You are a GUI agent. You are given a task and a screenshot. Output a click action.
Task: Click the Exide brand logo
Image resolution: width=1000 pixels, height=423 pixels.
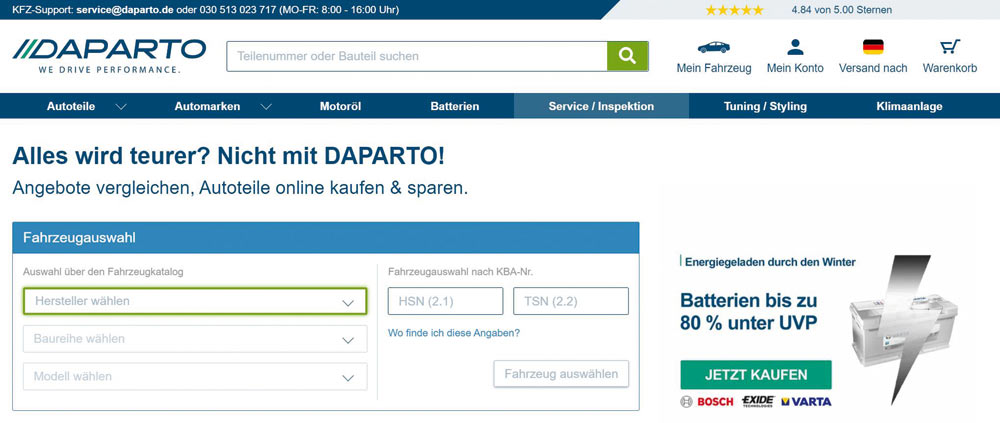tap(758, 401)
